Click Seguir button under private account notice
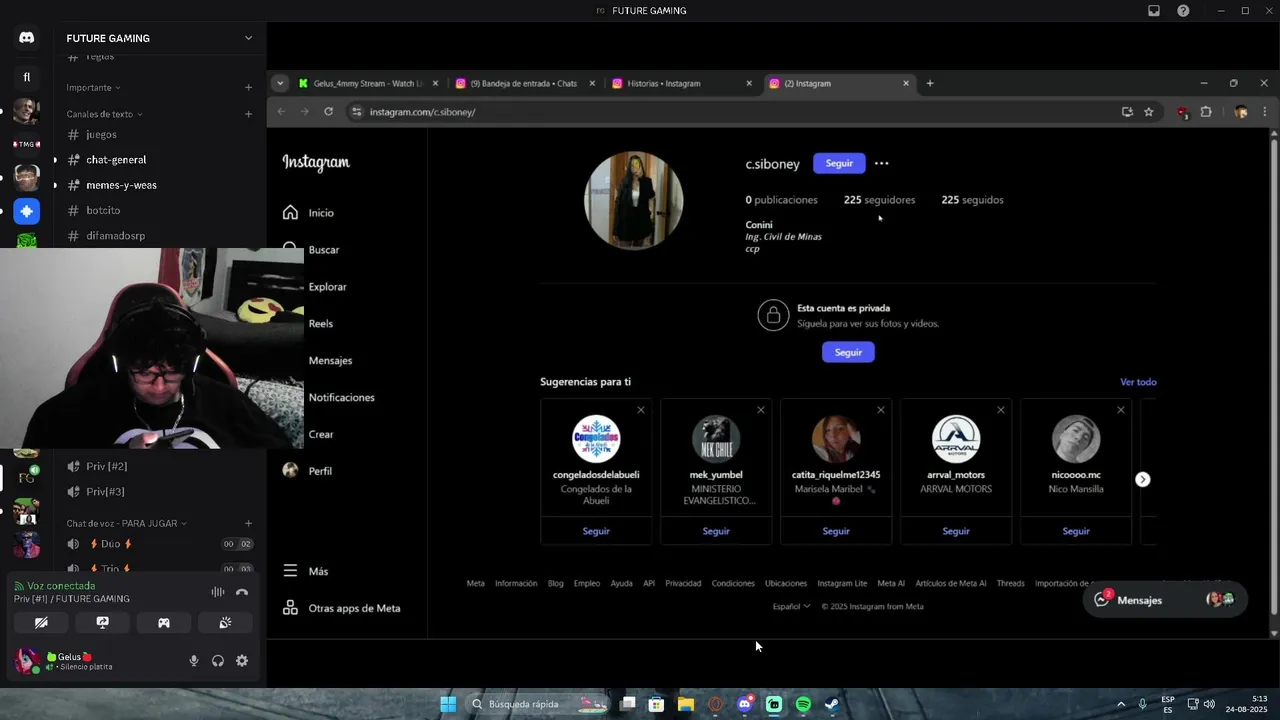 click(x=848, y=352)
